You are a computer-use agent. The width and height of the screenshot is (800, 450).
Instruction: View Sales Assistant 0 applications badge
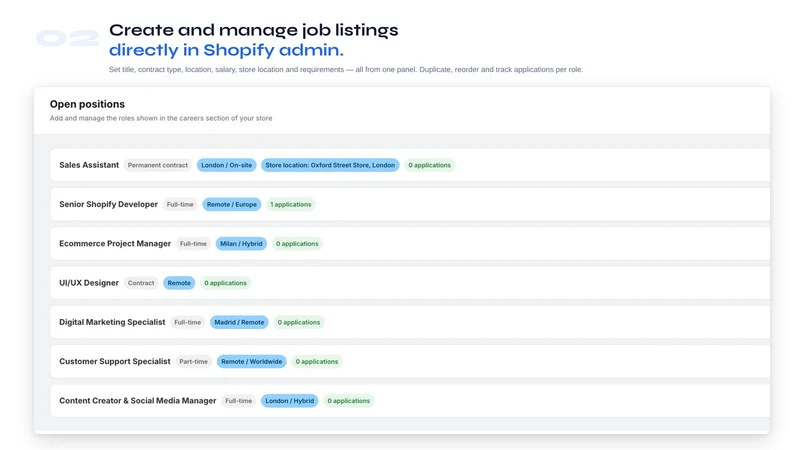tap(430, 165)
